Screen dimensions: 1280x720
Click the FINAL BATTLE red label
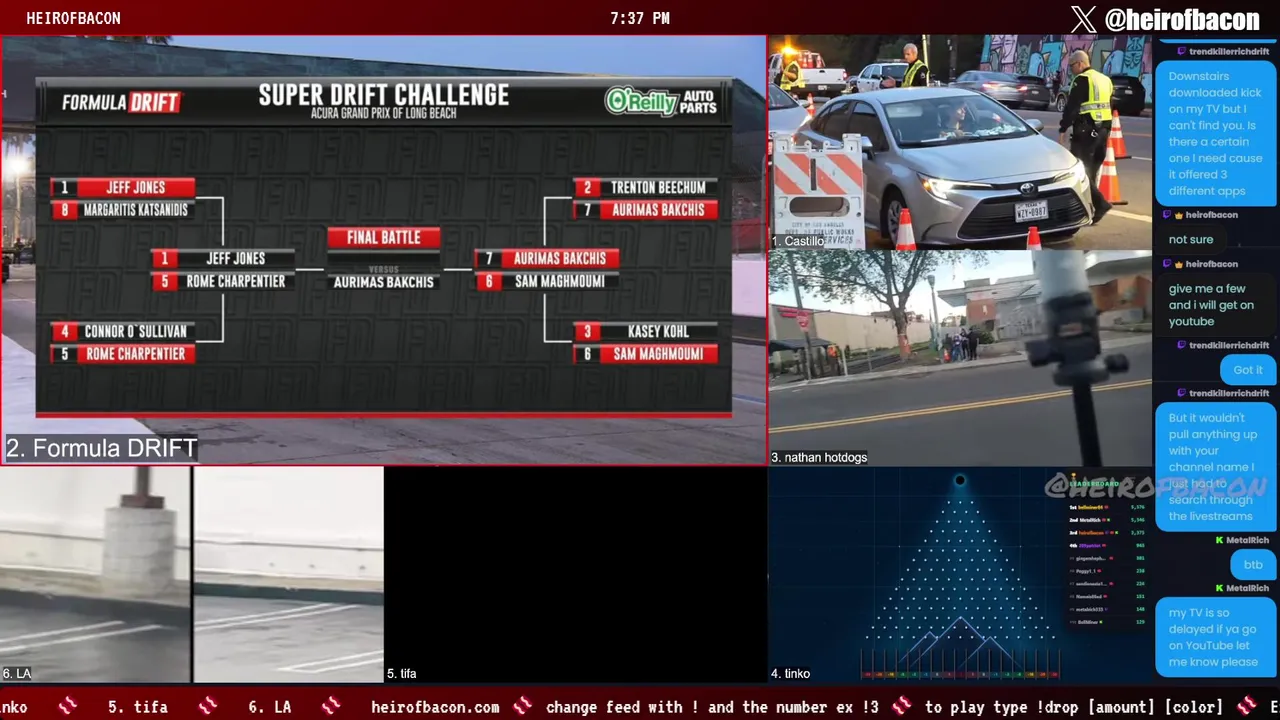384,237
